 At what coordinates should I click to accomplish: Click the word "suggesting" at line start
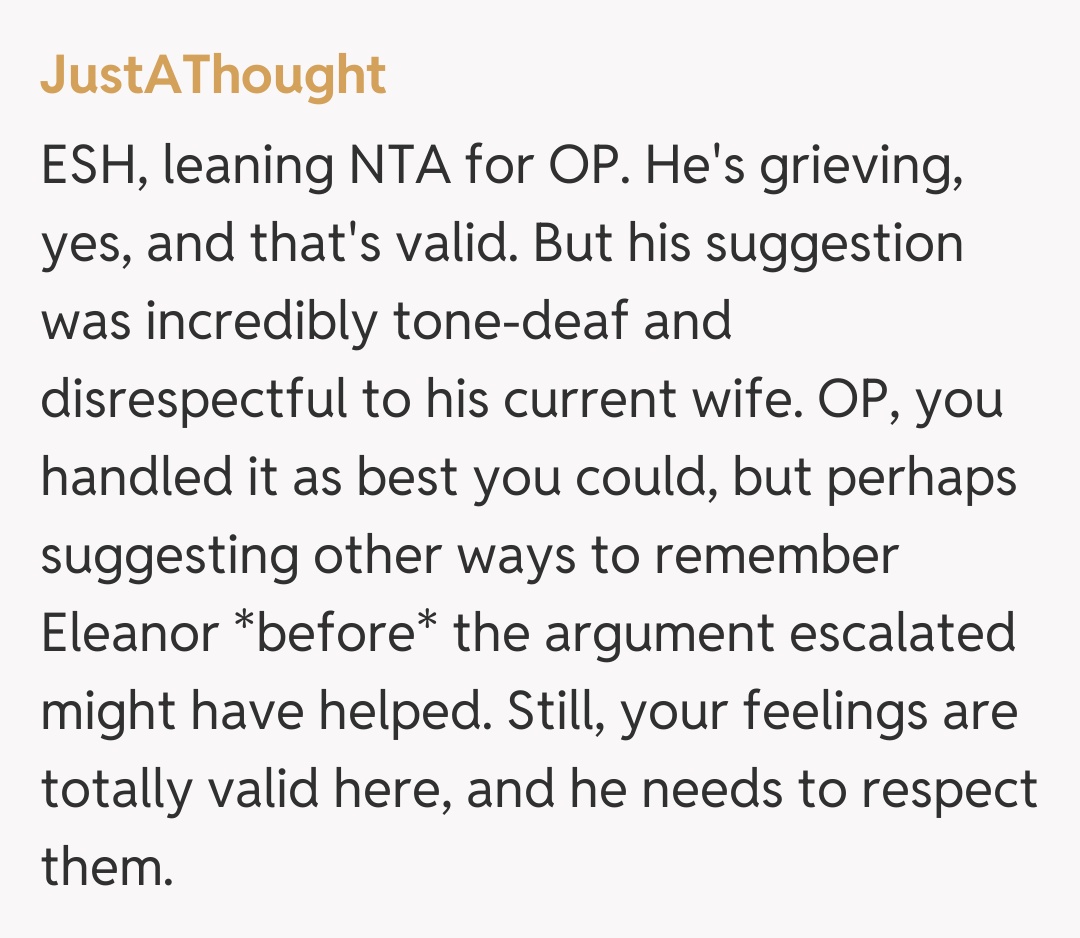[168, 558]
